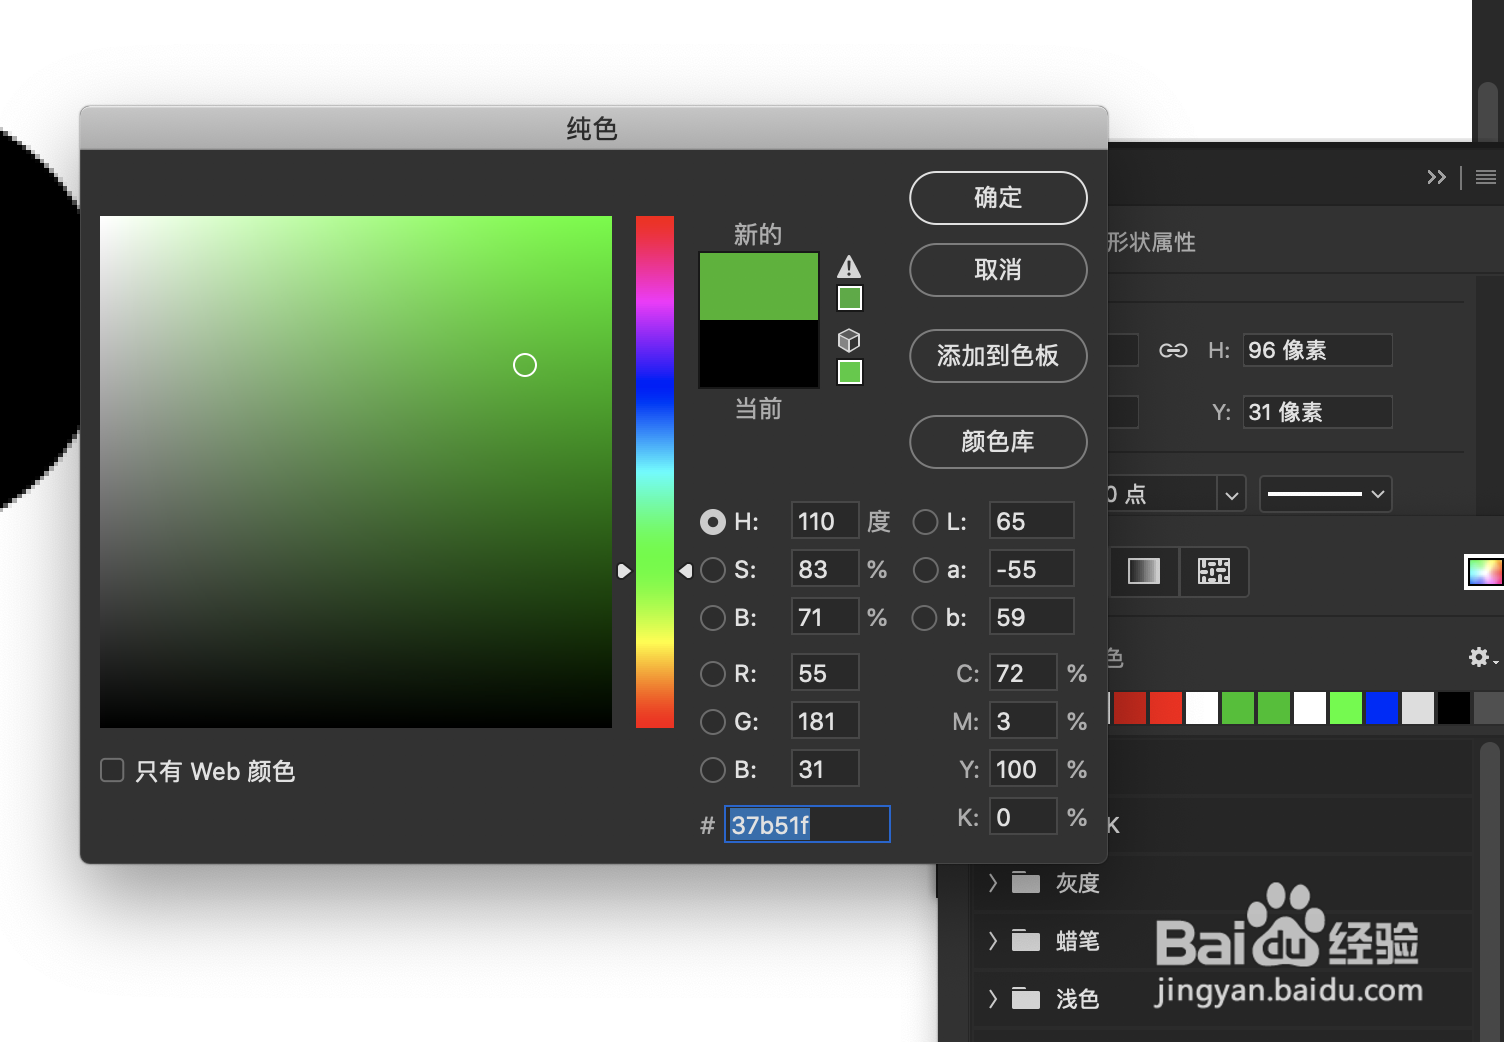Click the current black color preview
The image size is (1504, 1042).
tap(759, 353)
